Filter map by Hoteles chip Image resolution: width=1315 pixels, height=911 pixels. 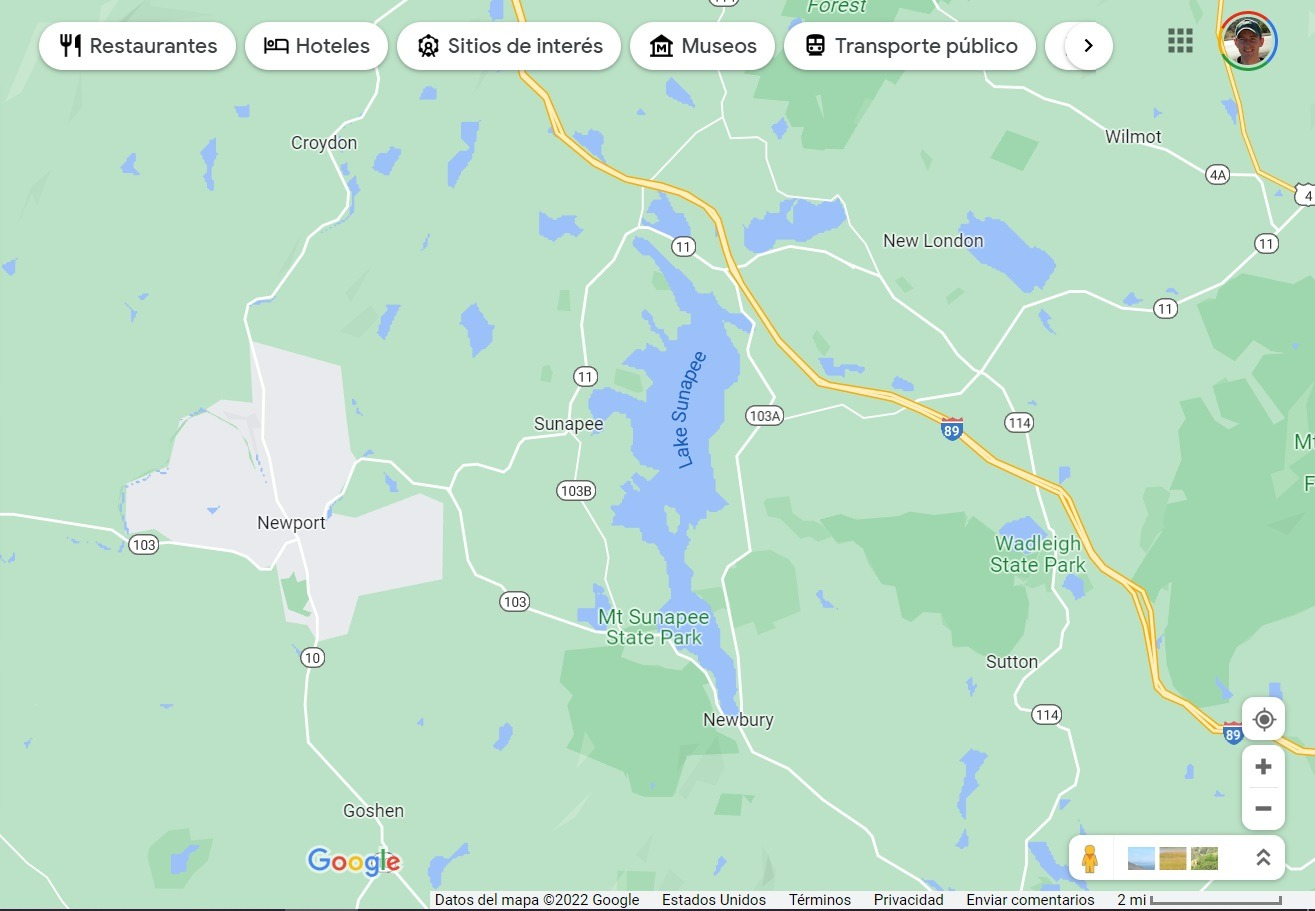click(x=316, y=46)
